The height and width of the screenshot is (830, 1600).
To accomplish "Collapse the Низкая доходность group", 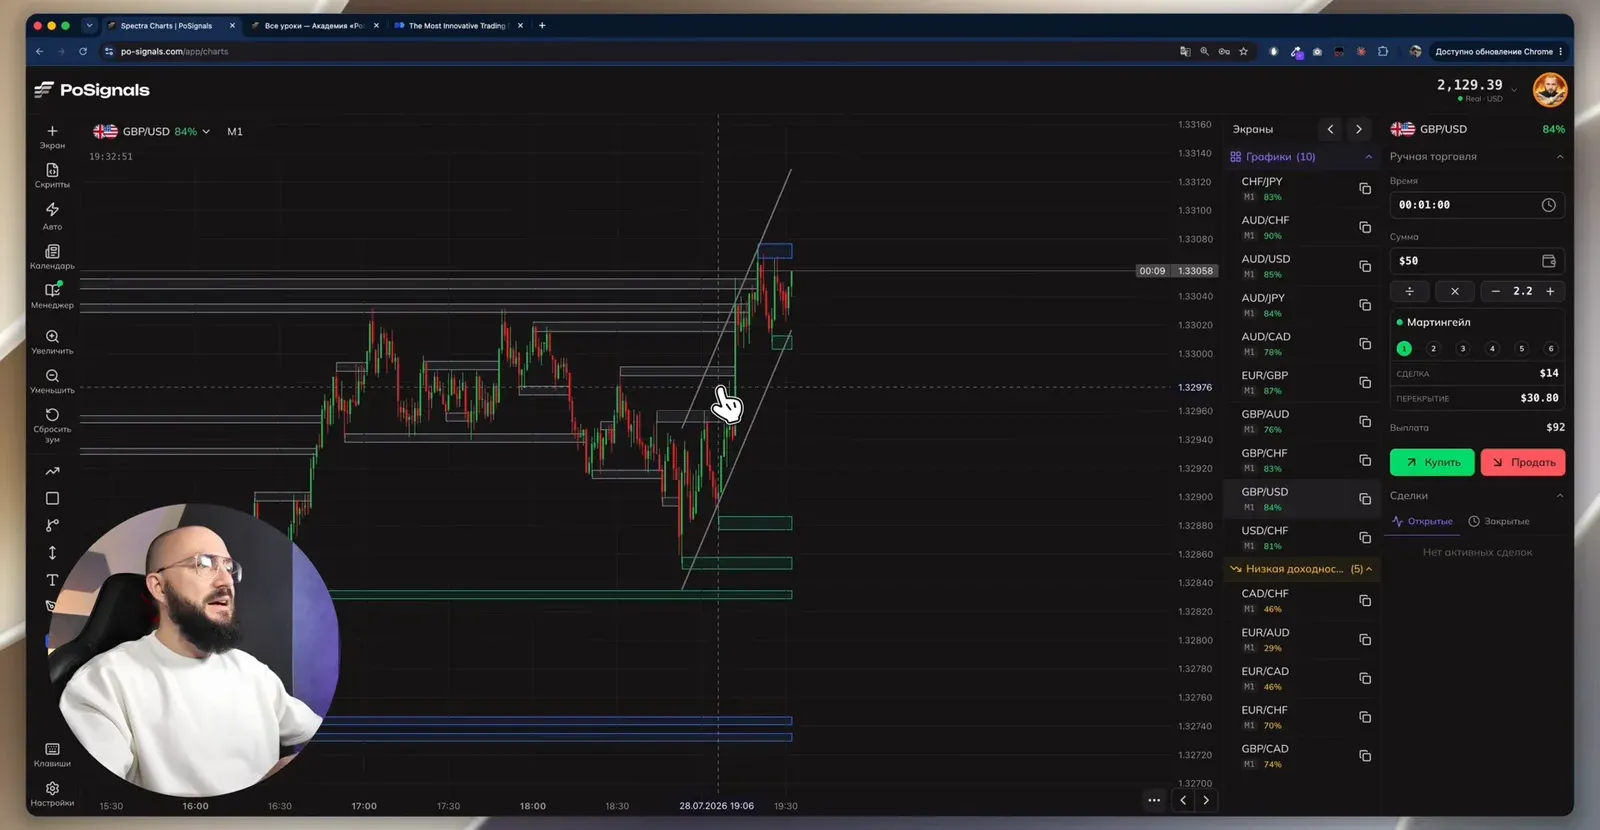I will [x=1369, y=569].
